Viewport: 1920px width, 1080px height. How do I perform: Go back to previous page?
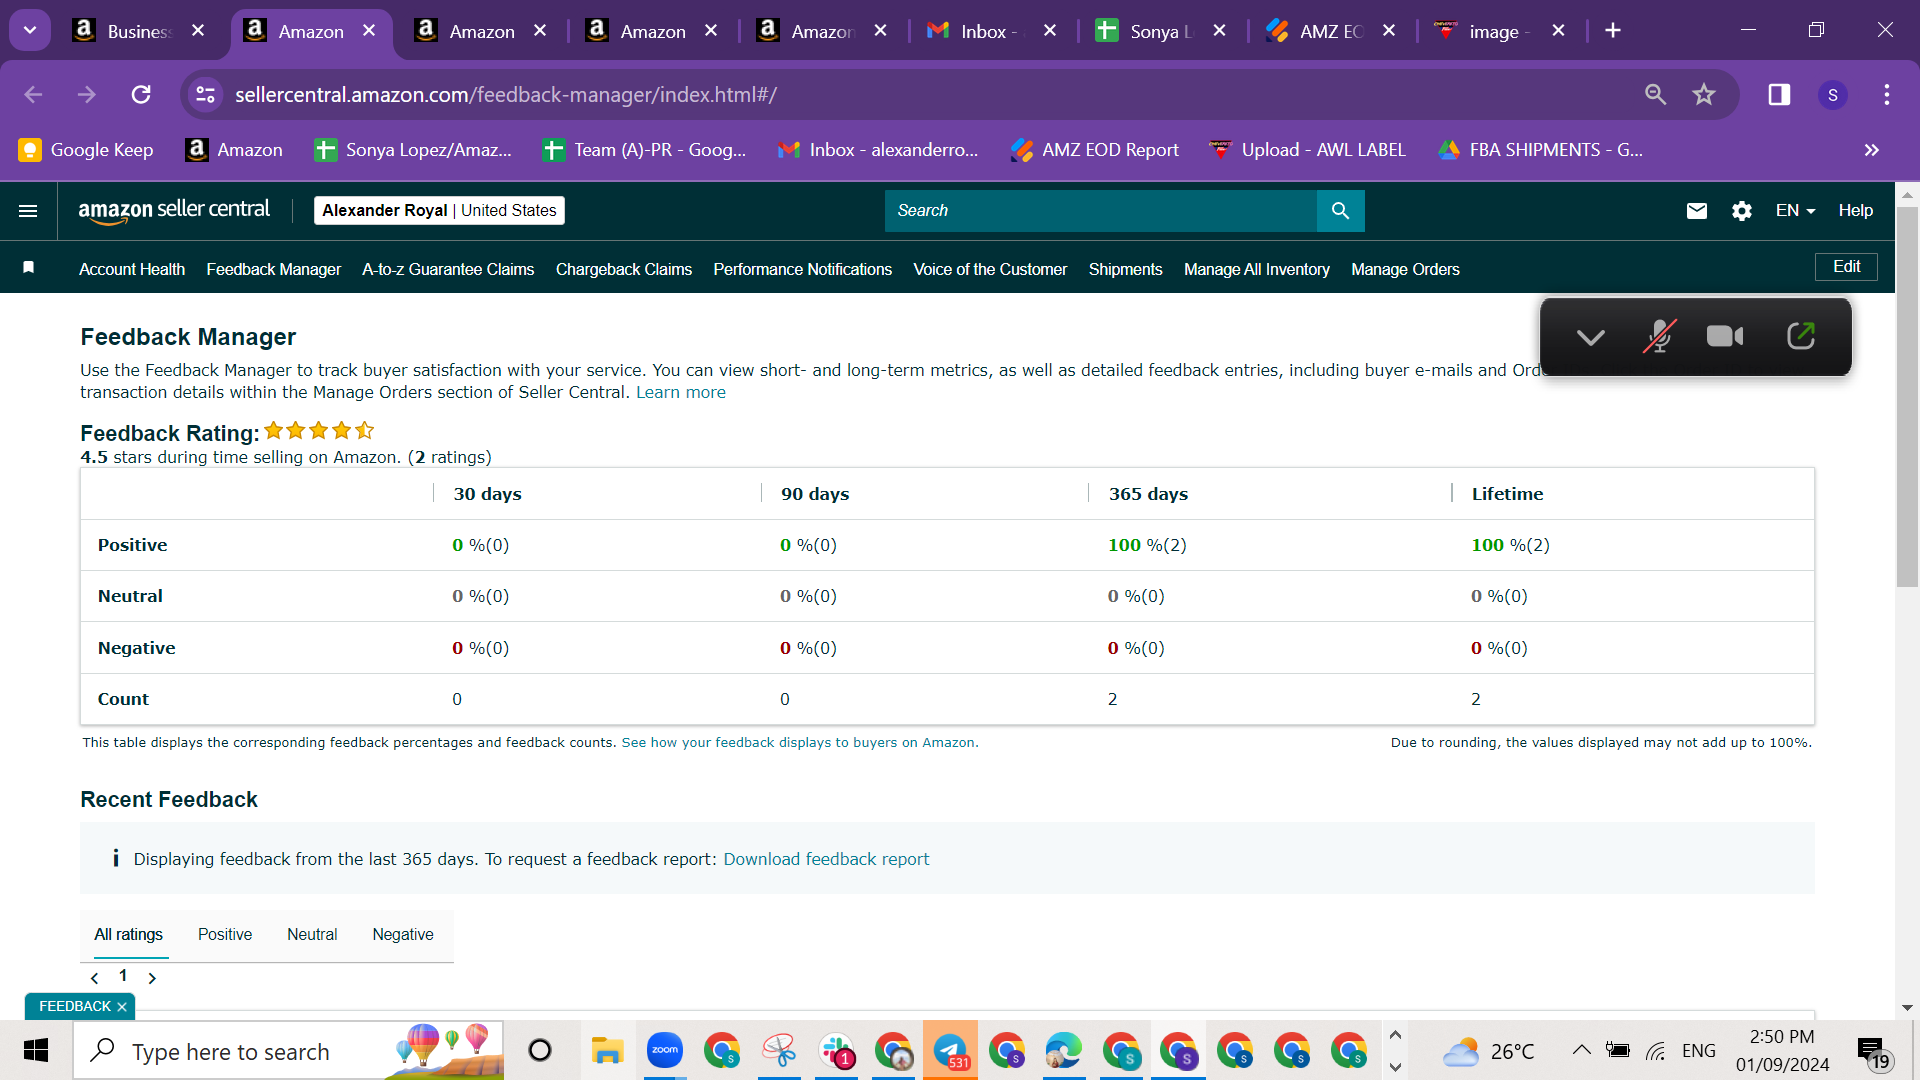(x=33, y=94)
